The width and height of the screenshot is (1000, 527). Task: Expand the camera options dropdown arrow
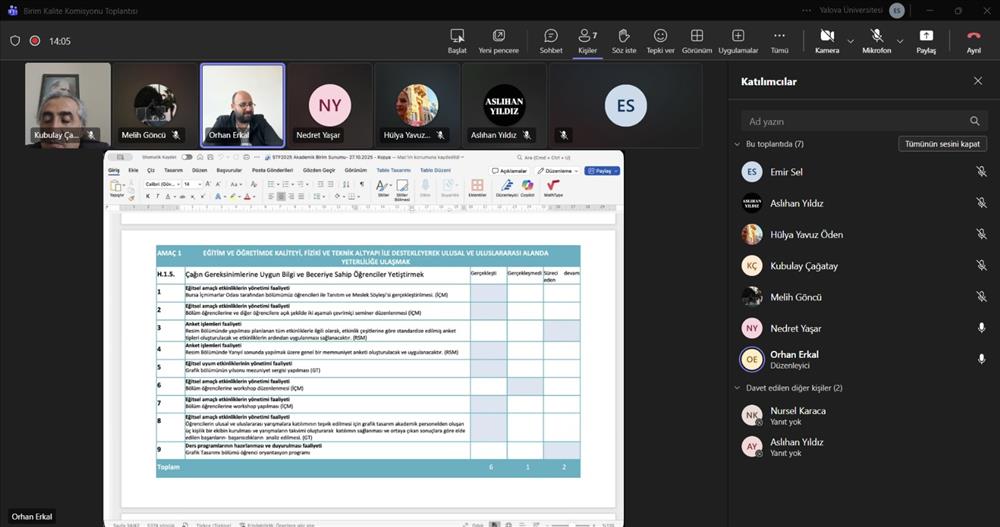pos(851,41)
